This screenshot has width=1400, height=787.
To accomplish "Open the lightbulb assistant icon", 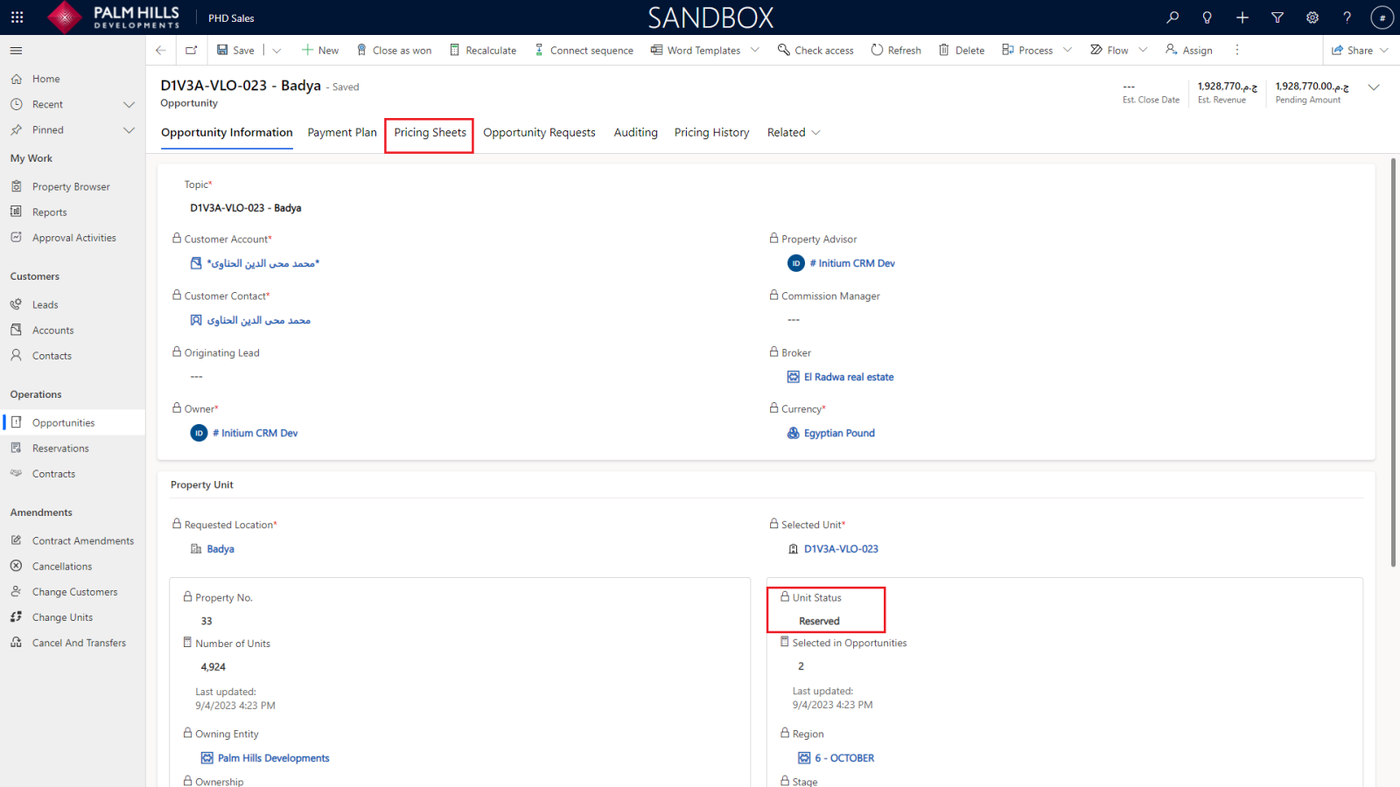I will [x=1207, y=17].
